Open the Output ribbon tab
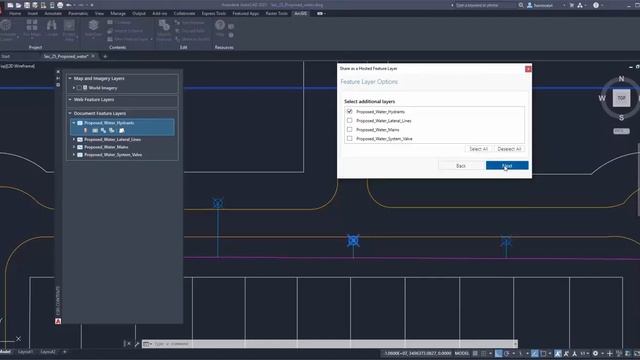 139,13
